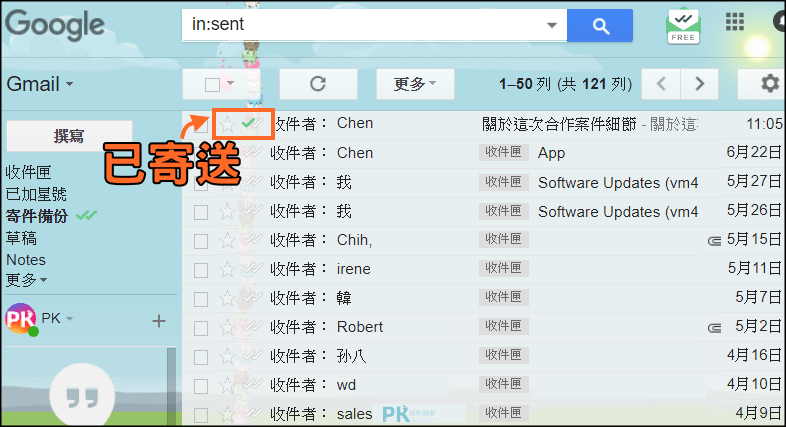Click the blue search magnifier button
The height and width of the screenshot is (427, 786).
click(x=600, y=25)
